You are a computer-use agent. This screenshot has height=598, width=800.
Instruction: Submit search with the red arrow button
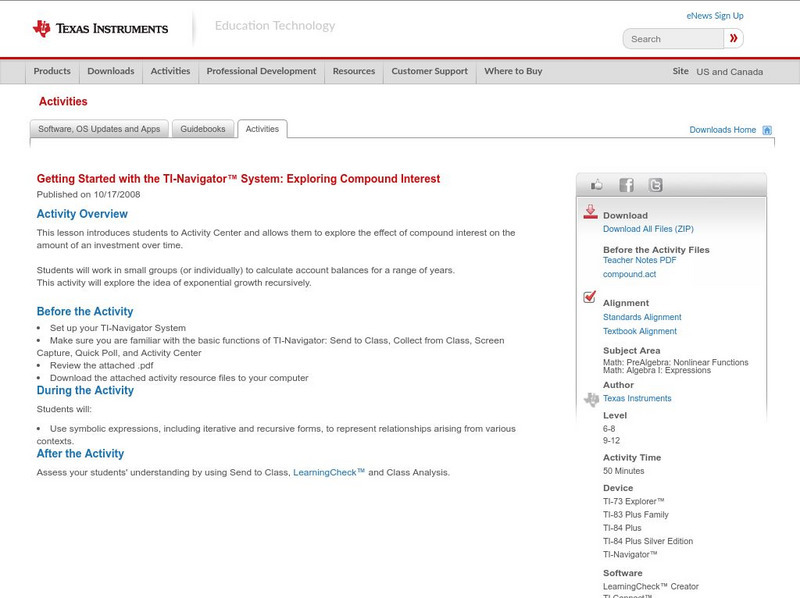[x=734, y=38]
